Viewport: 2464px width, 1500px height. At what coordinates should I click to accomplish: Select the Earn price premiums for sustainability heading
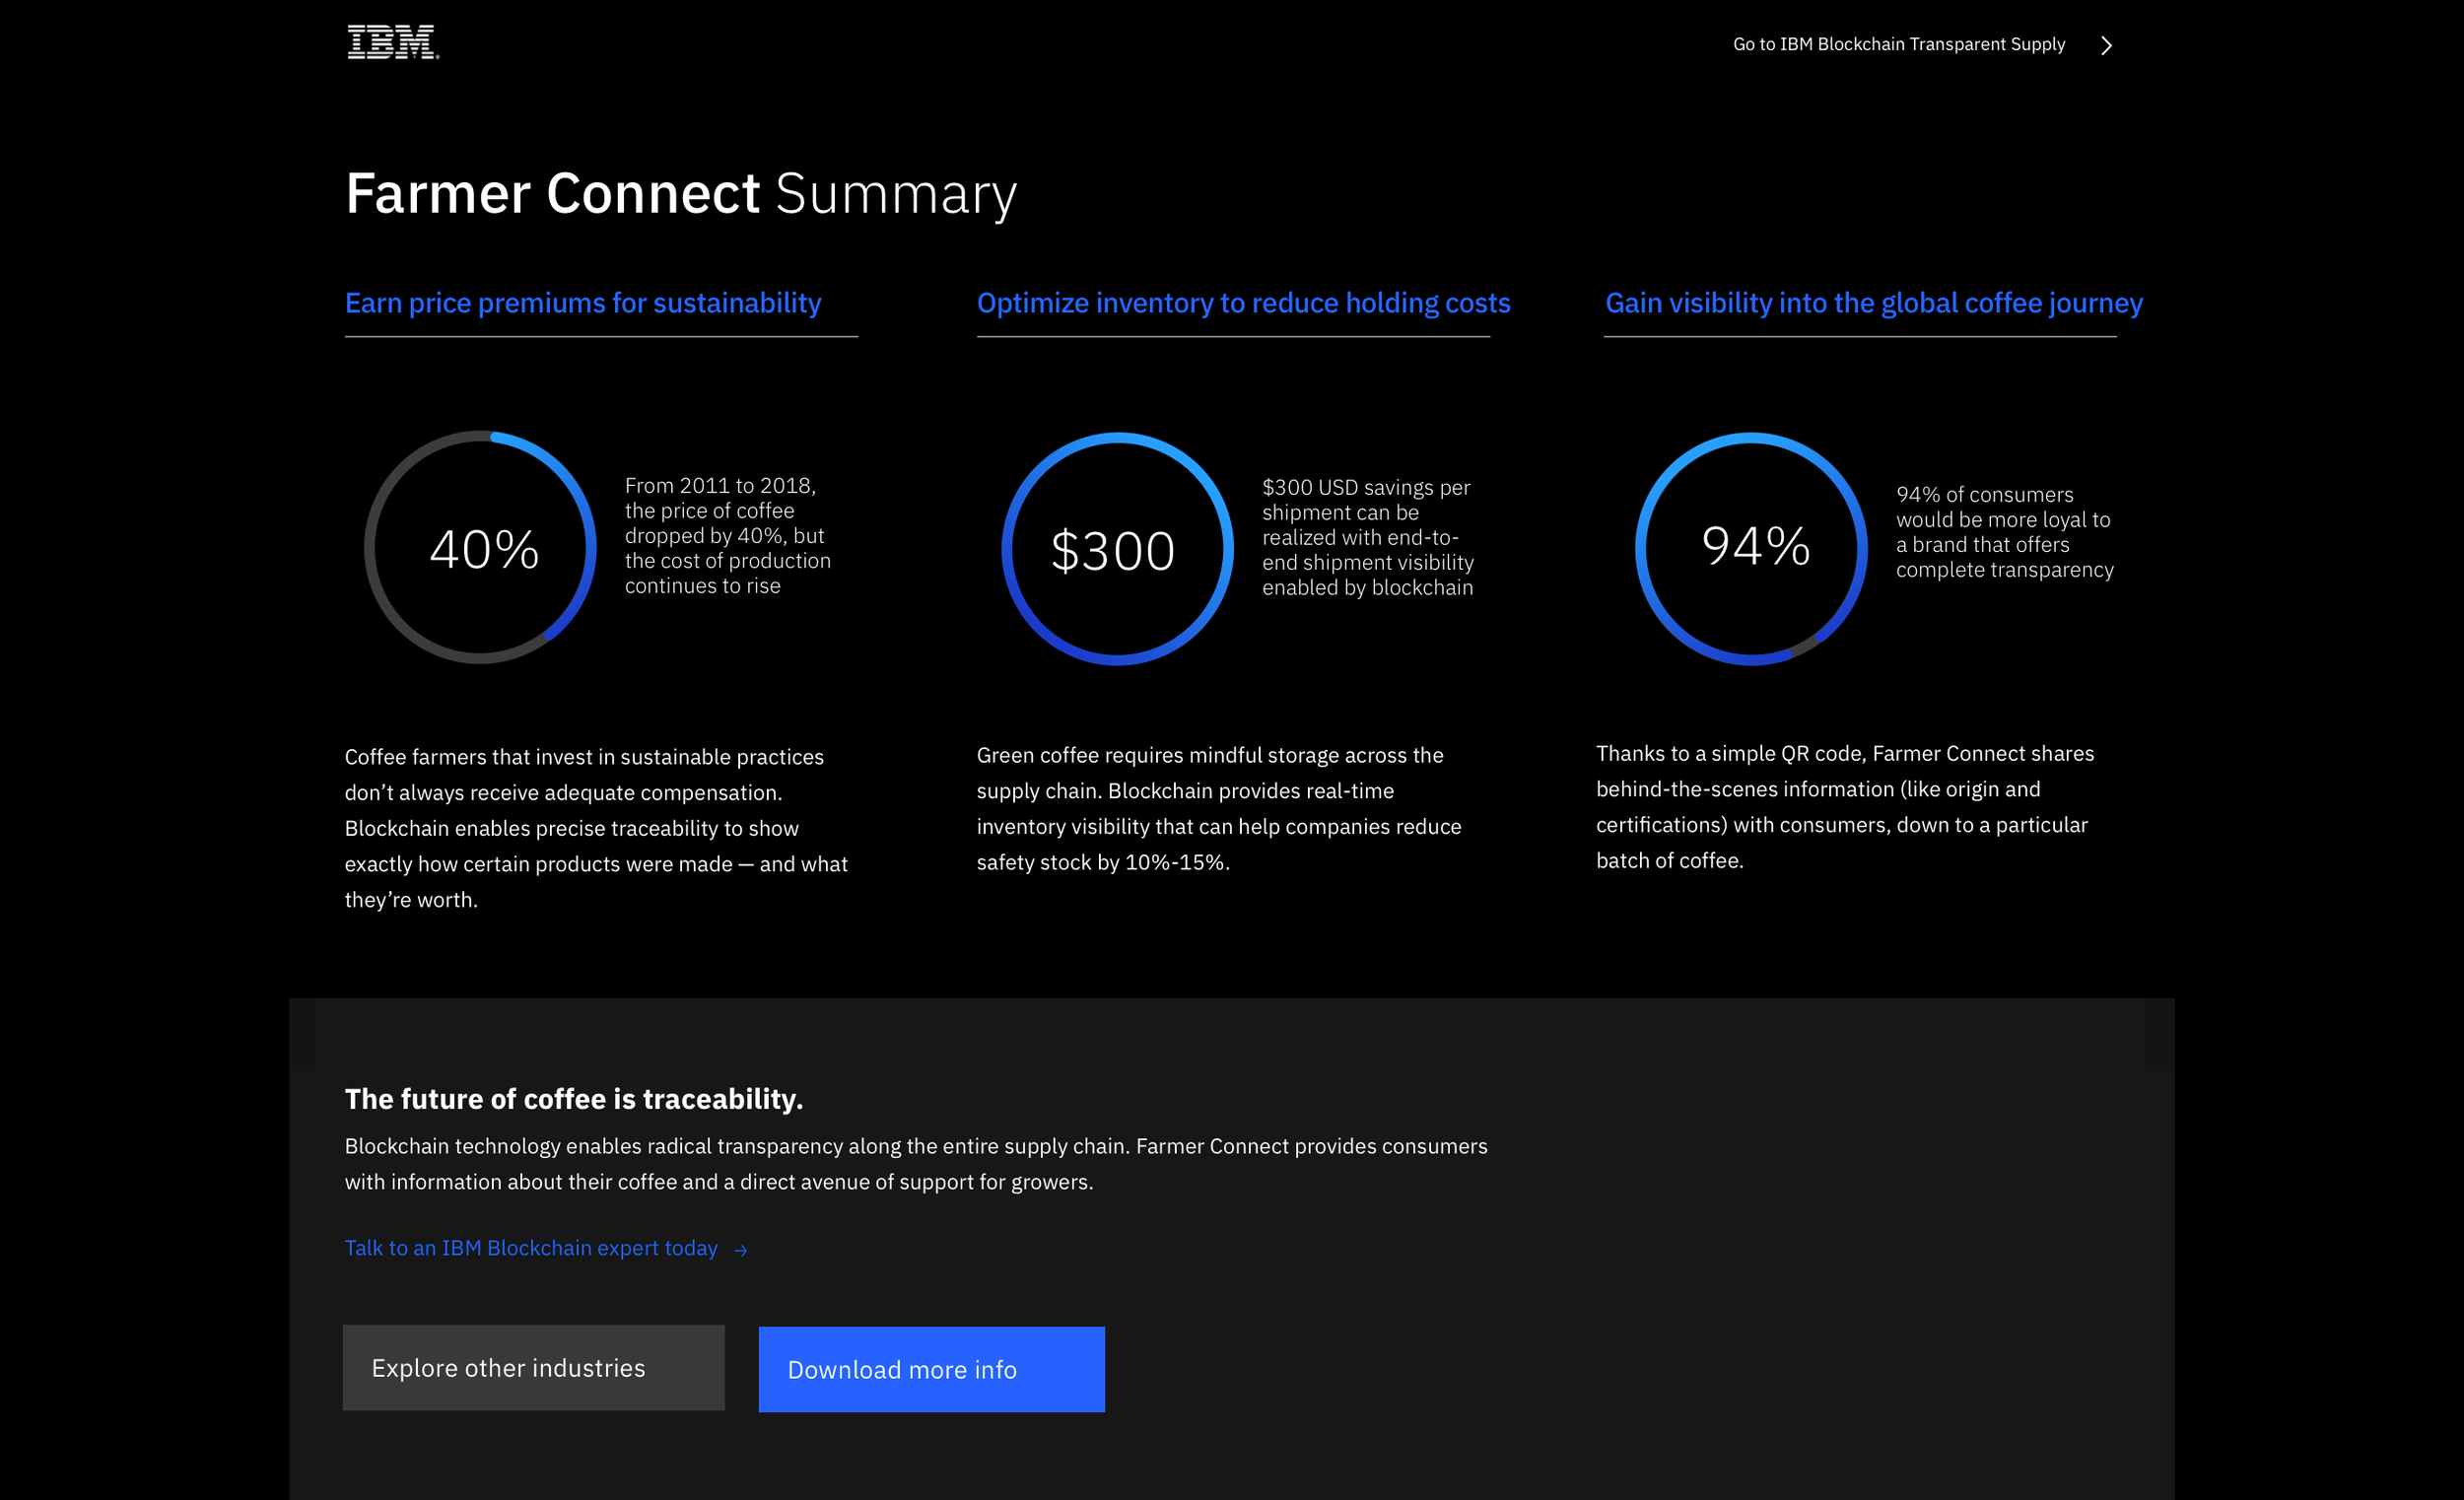(x=583, y=303)
